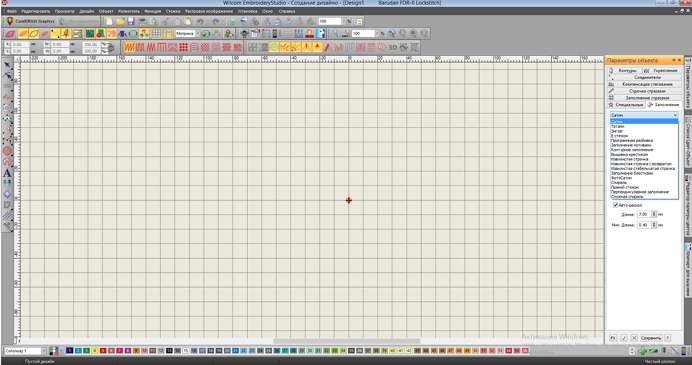Pick yellow color swatch number 4
This screenshot has width=692, height=365.
coord(94,351)
